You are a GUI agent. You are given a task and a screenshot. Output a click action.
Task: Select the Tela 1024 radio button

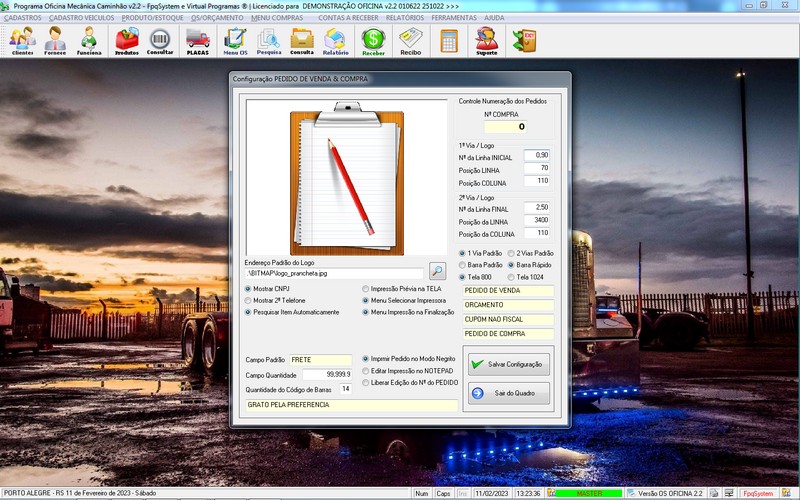pos(511,276)
